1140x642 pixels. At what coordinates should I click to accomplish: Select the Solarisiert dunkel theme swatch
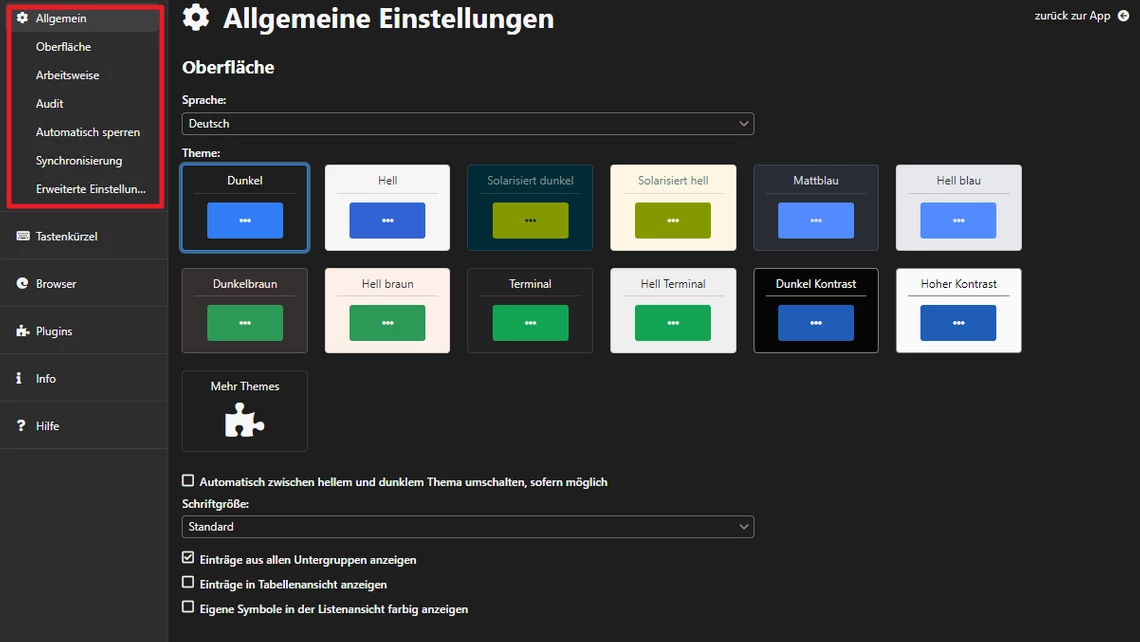tap(530, 208)
